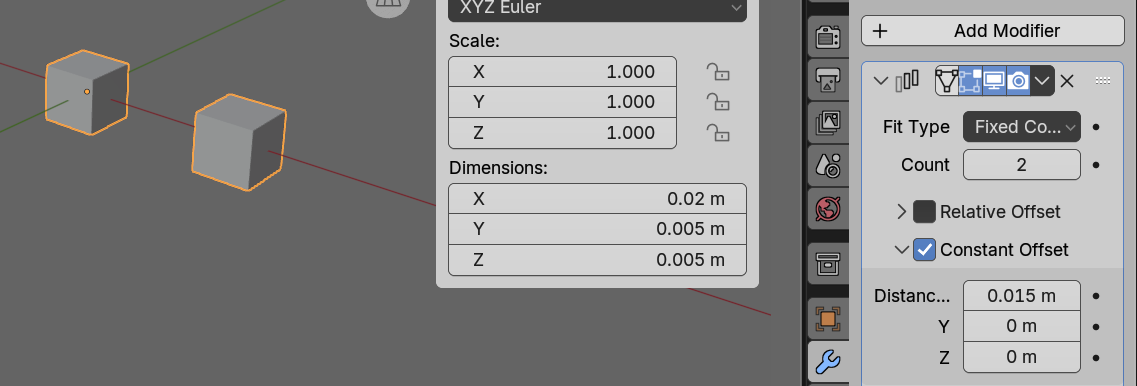Open the Collection properties box icon

828,263
